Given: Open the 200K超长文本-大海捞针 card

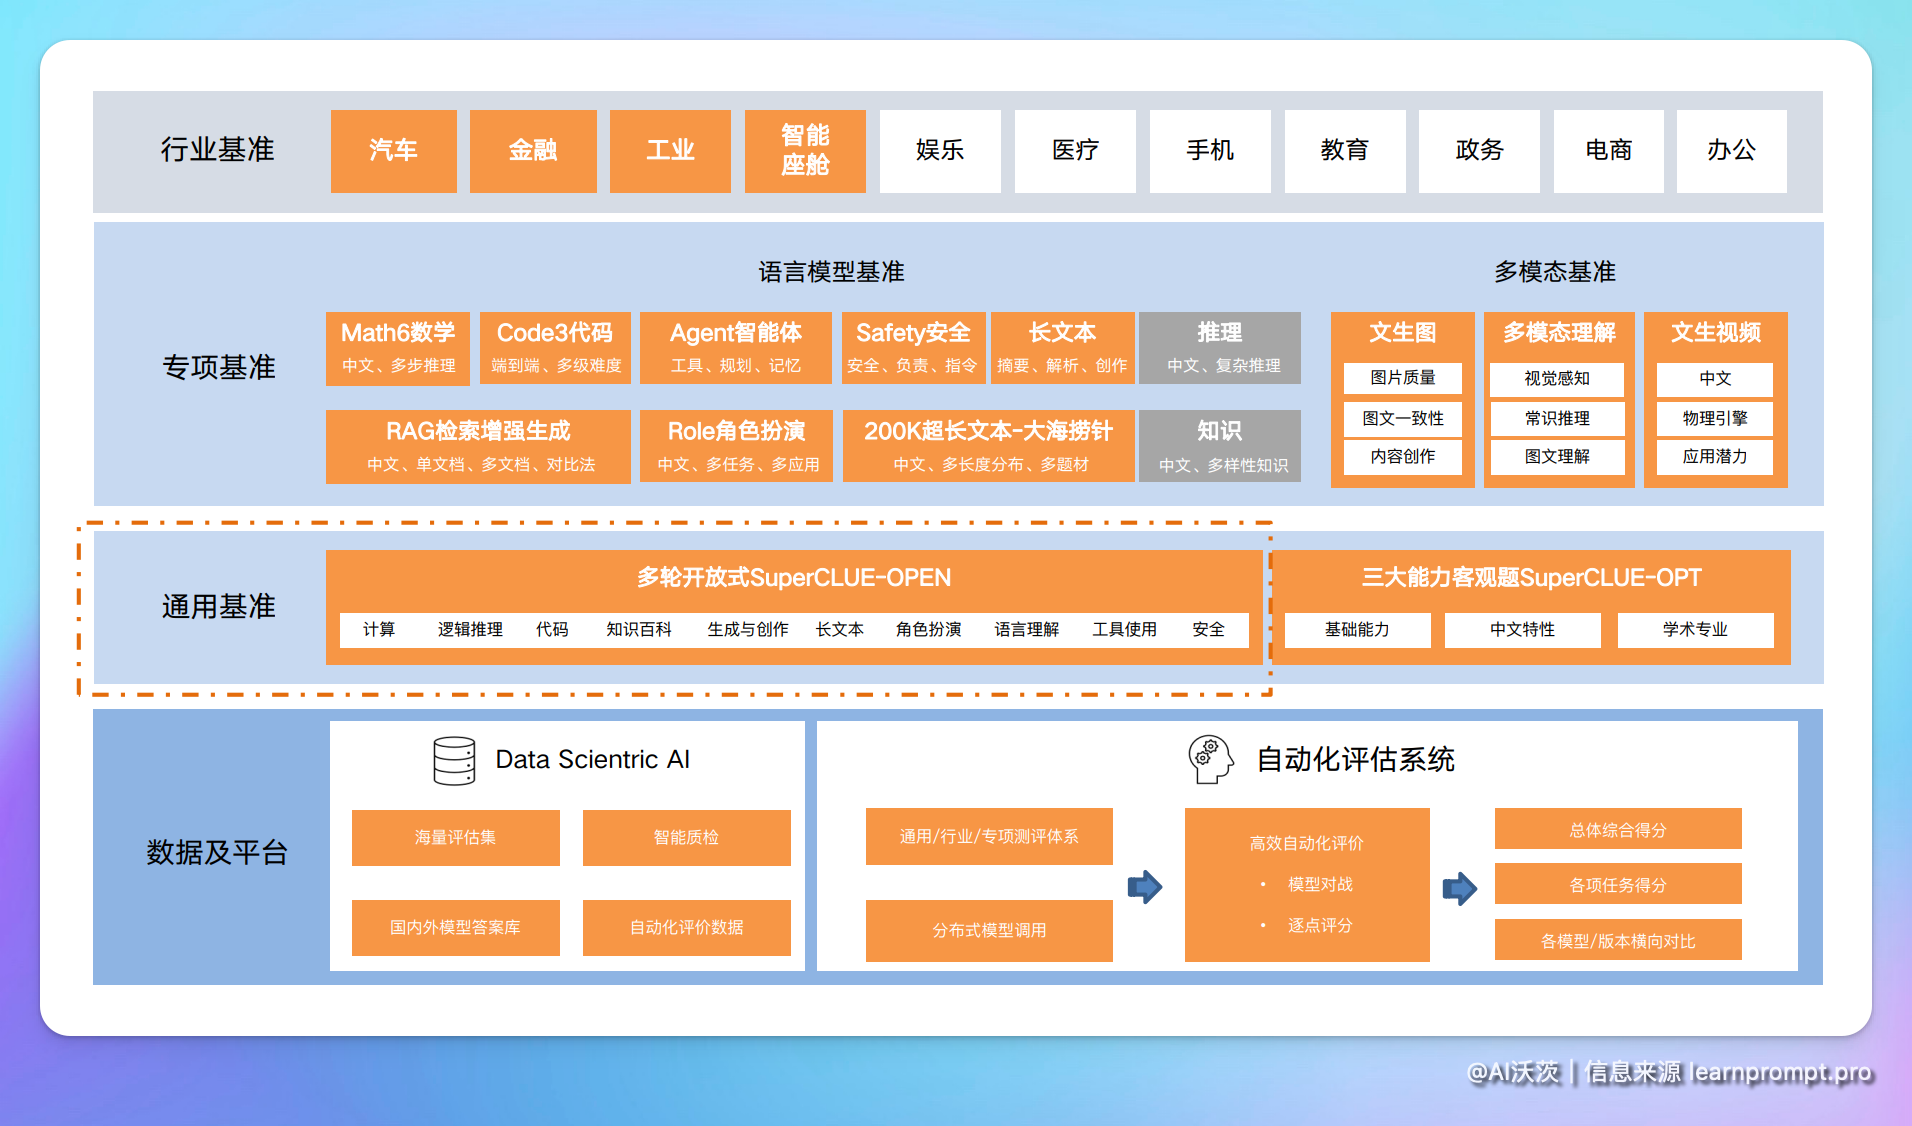Looking at the screenshot, I should click(x=989, y=447).
